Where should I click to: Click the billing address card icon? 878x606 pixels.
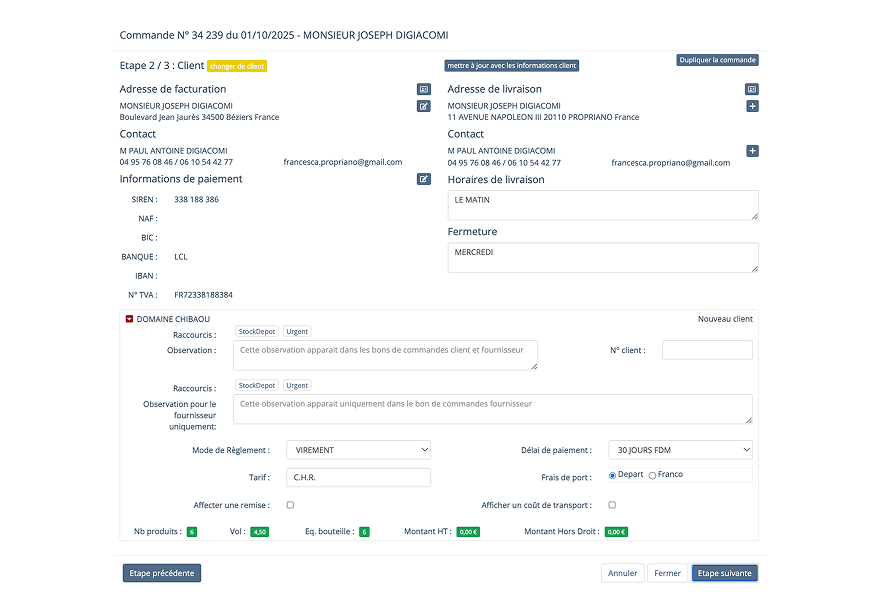tap(424, 89)
